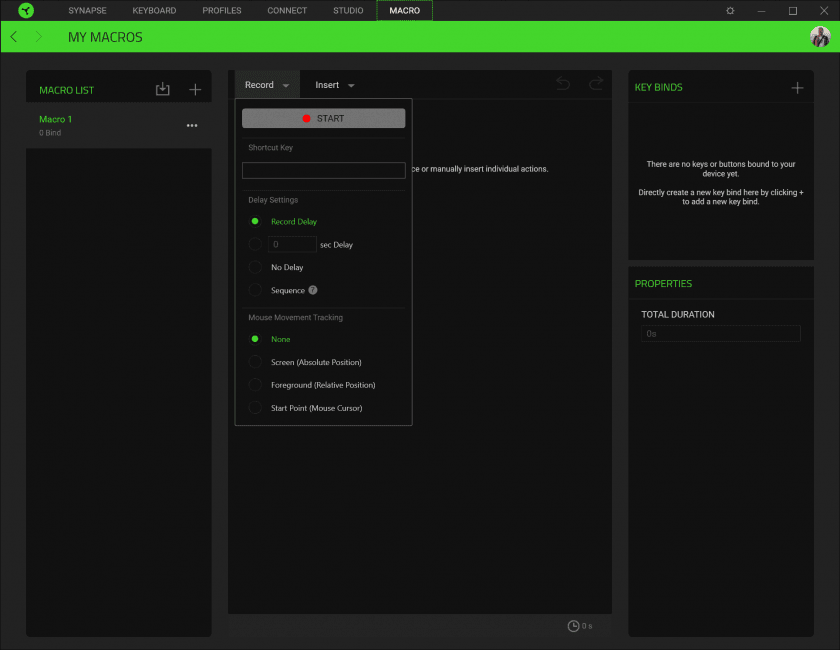The height and width of the screenshot is (650, 840).
Task: Go back with the left arrow
Action: (x=14, y=36)
